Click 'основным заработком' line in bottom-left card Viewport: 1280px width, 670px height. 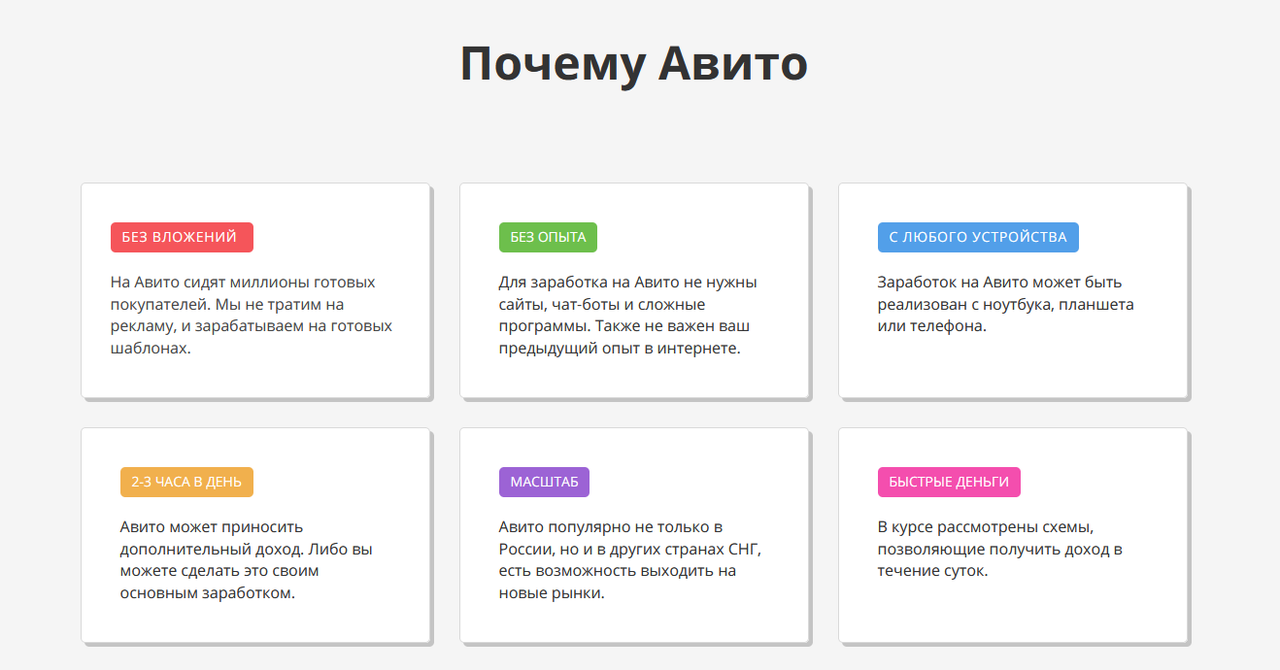(207, 592)
